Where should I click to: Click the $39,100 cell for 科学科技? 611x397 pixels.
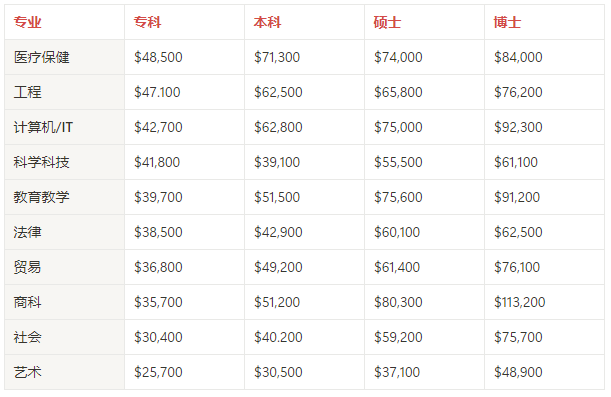(x=277, y=162)
